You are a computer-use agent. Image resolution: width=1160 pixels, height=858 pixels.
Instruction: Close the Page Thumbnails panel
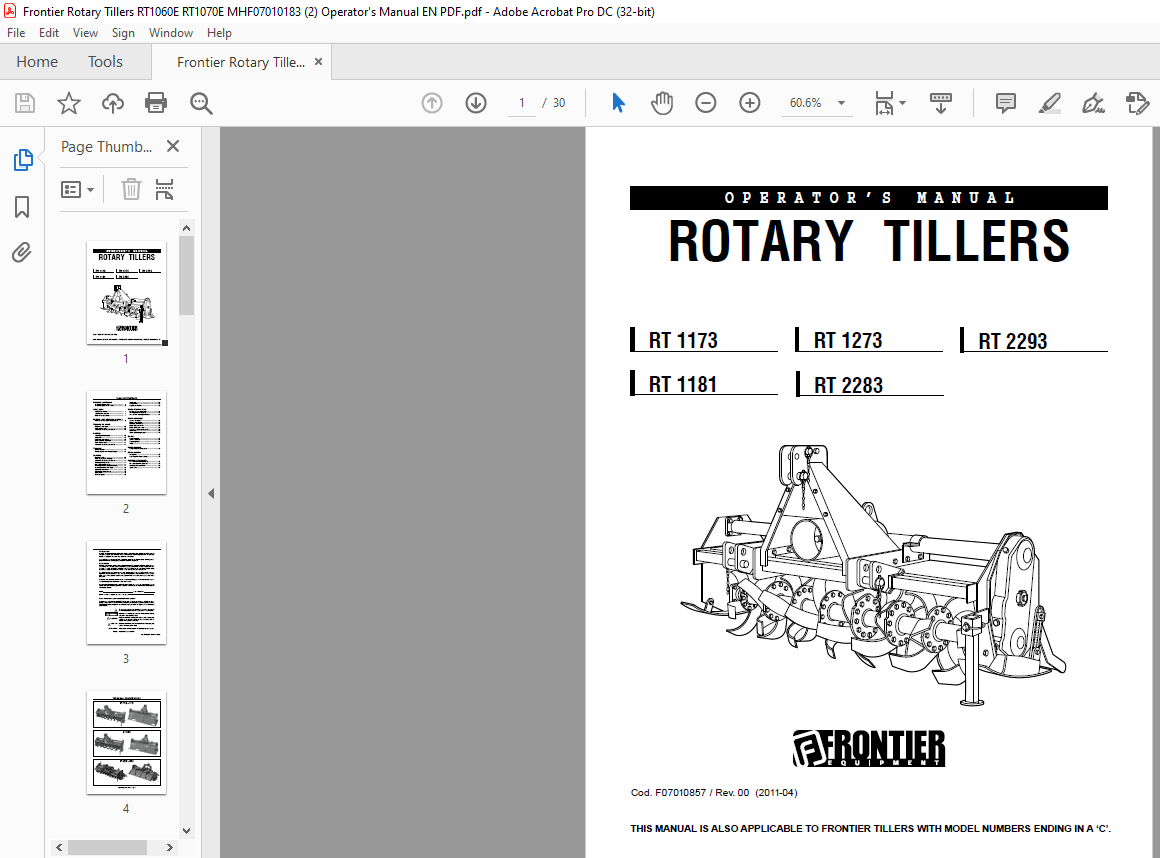coord(173,146)
